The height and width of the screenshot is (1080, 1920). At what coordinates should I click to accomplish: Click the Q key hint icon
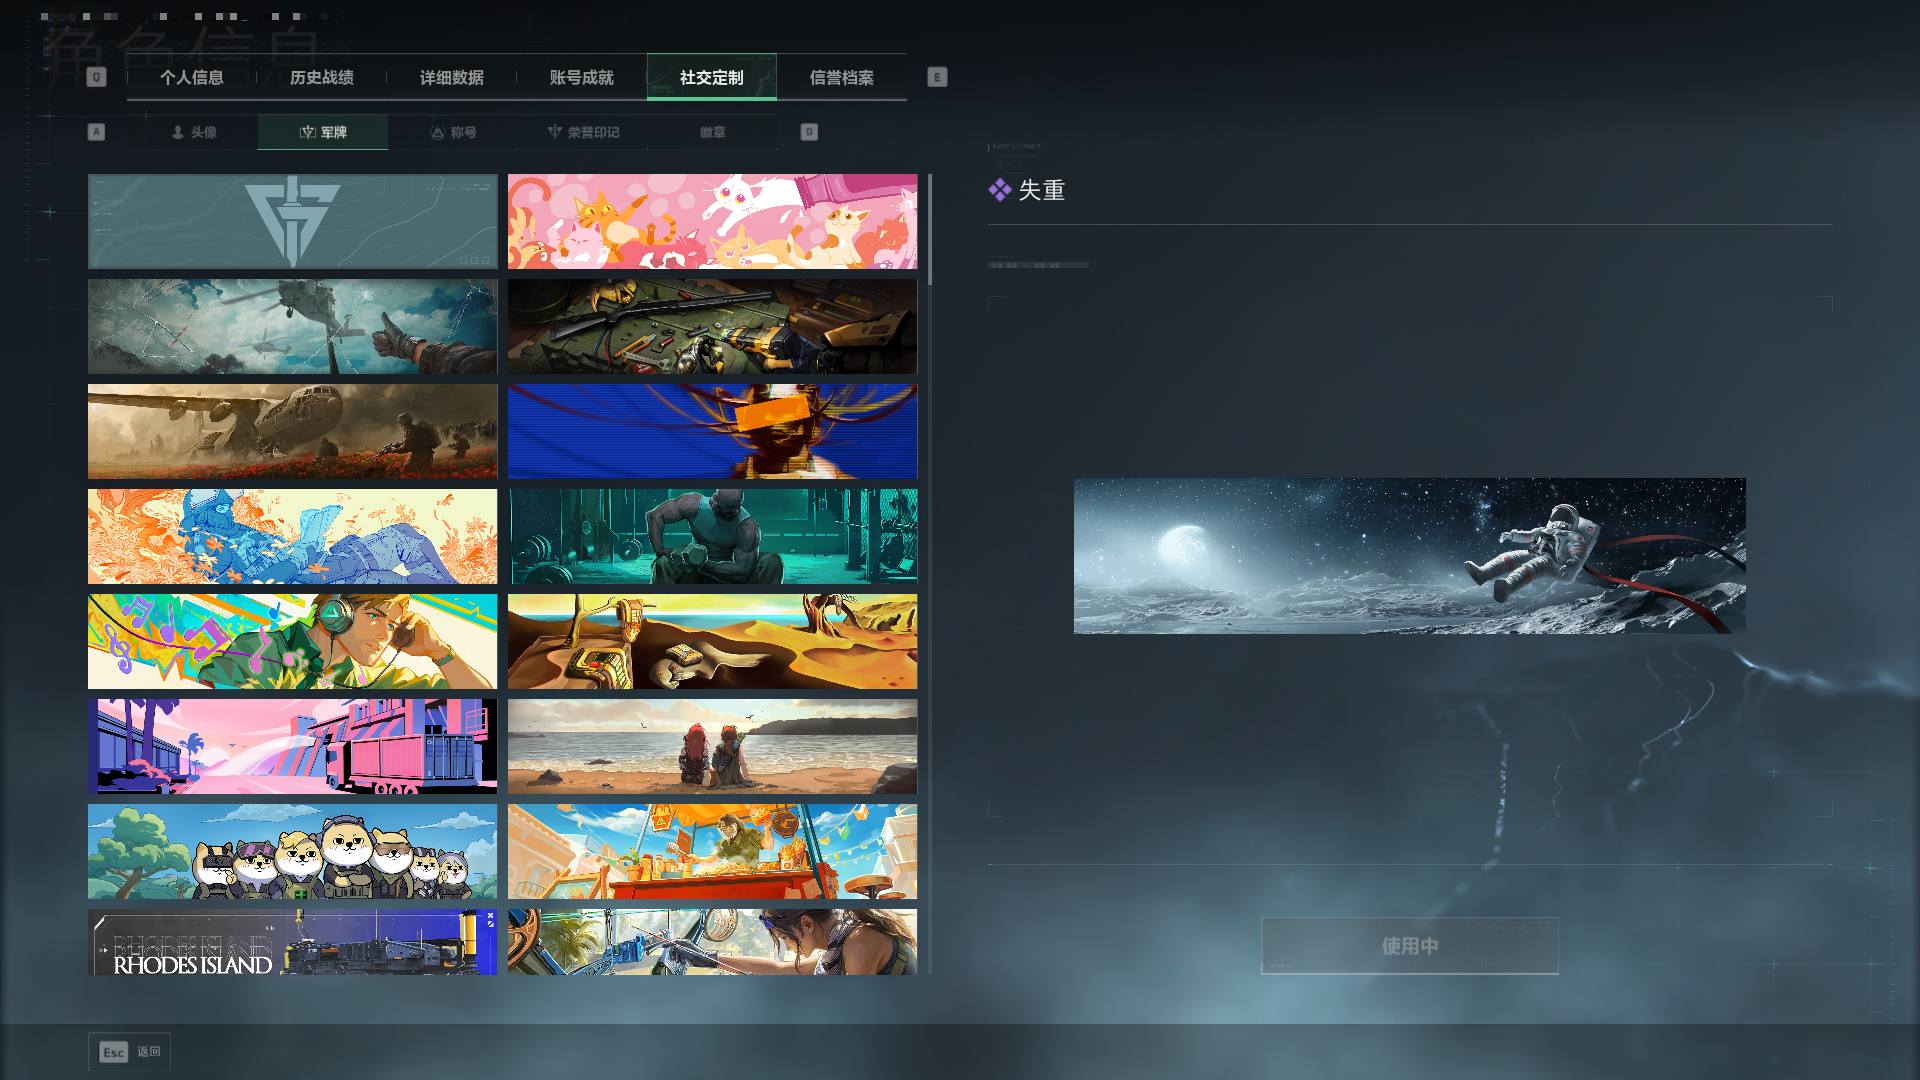(x=96, y=77)
